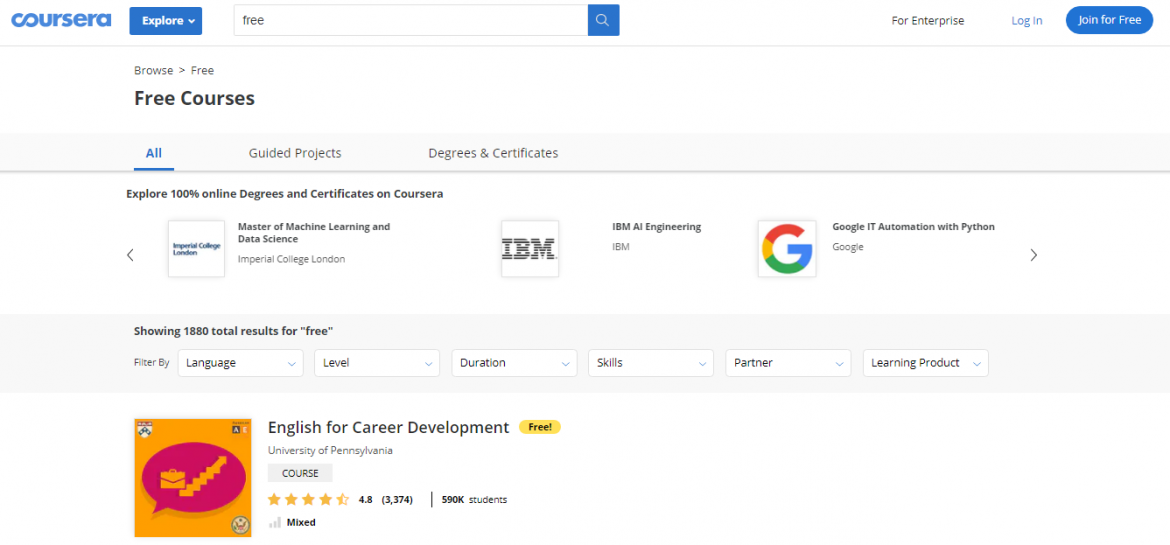Show previous degrees in carousel

pyautogui.click(x=131, y=255)
